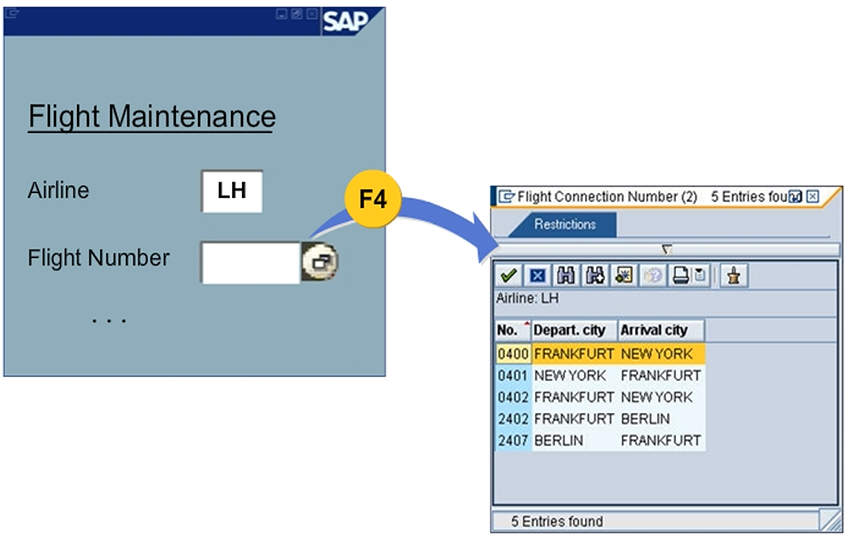Select flight 0400 Frankfurt to New York row

[x=600, y=354]
